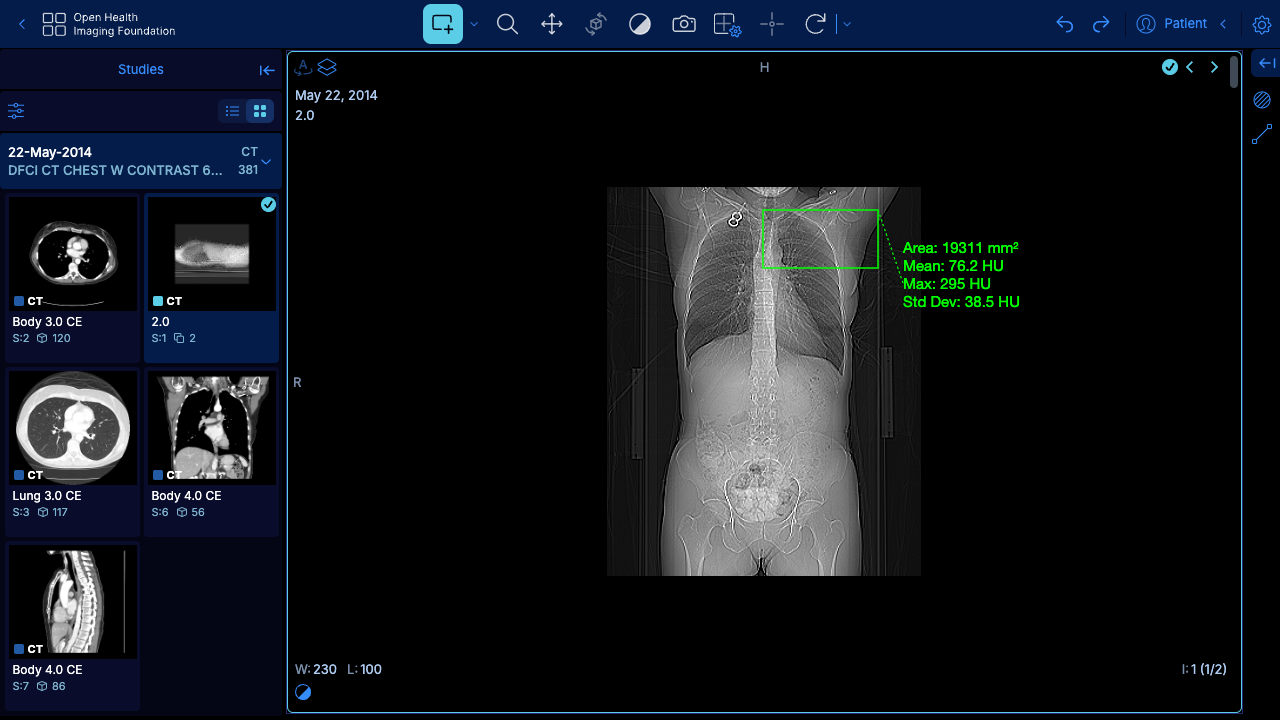Open the Studies panel tab
Screen dimensions: 1280x720
(141, 70)
